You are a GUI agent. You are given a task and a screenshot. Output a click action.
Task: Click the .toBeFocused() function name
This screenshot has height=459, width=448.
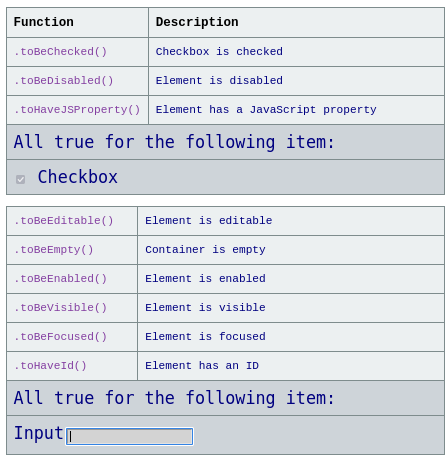[60, 337]
